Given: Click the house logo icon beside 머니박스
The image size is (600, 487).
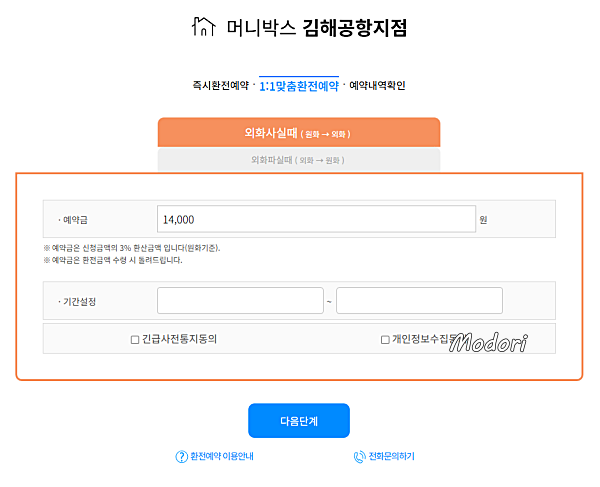Looking at the screenshot, I should [204, 27].
